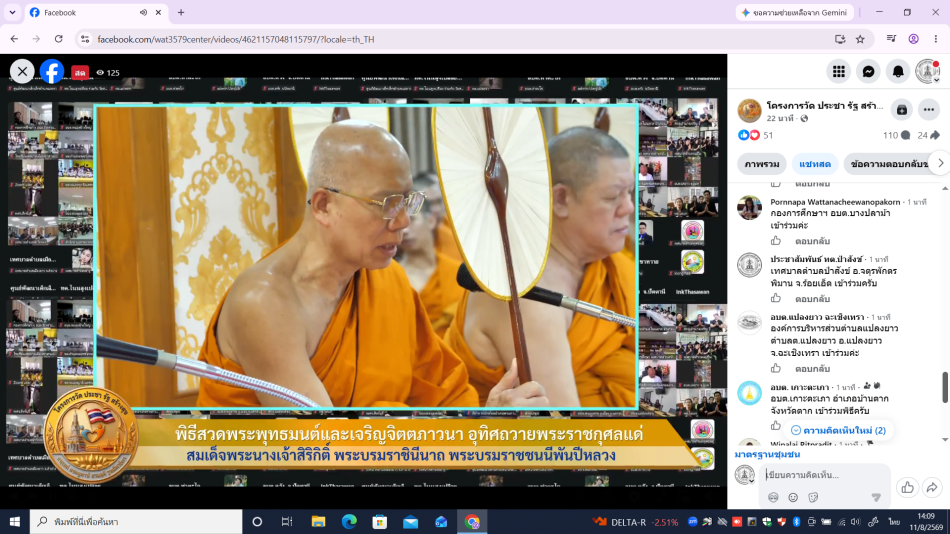Reload the page
The image size is (950, 534).
58,39
